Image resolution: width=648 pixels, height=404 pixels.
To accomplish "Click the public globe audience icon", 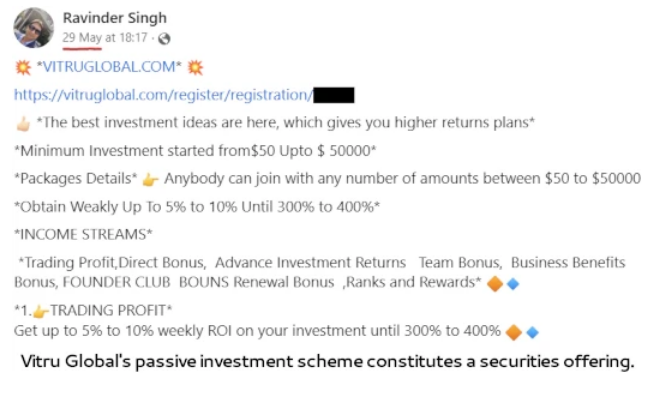I will click(164, 38).
